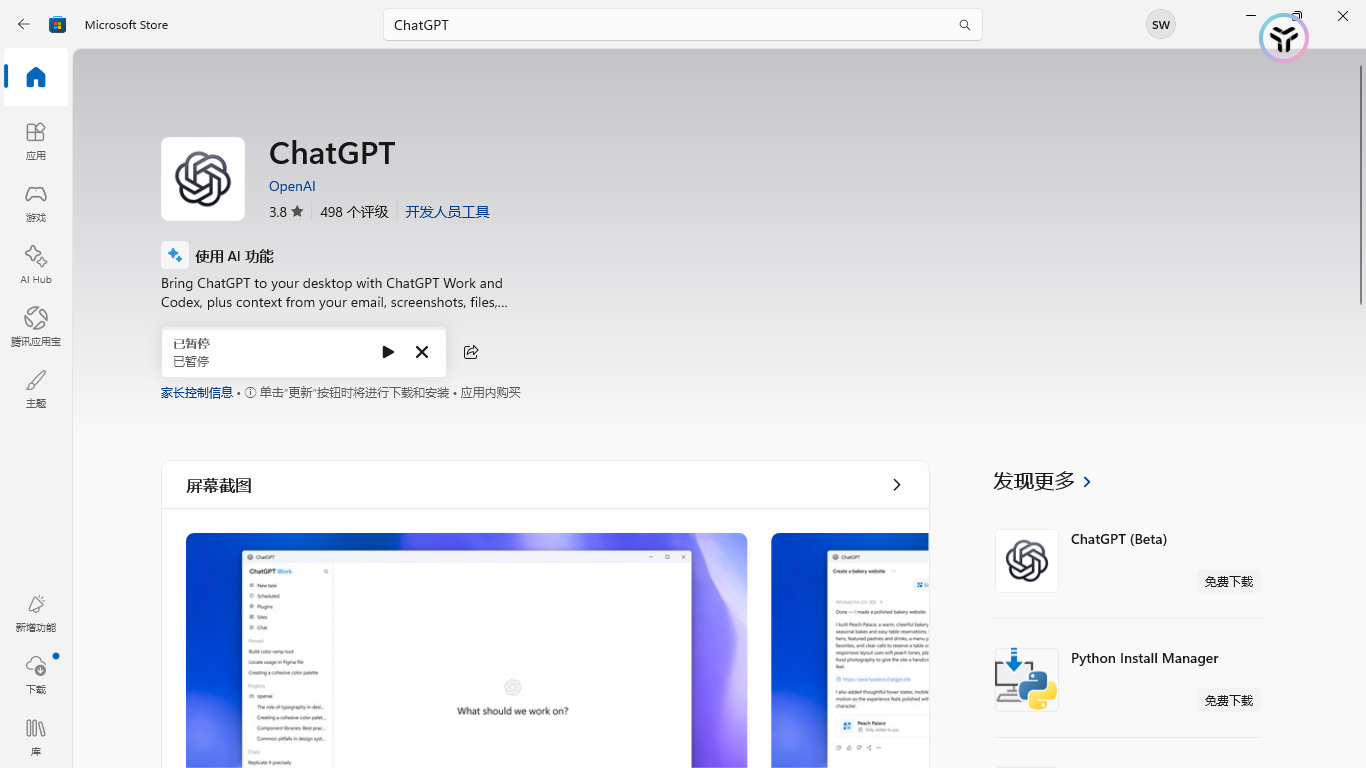The image size is (1366, 768).
Task: Open the Python Install Manager icon
Action: (x=1027, y=680)
